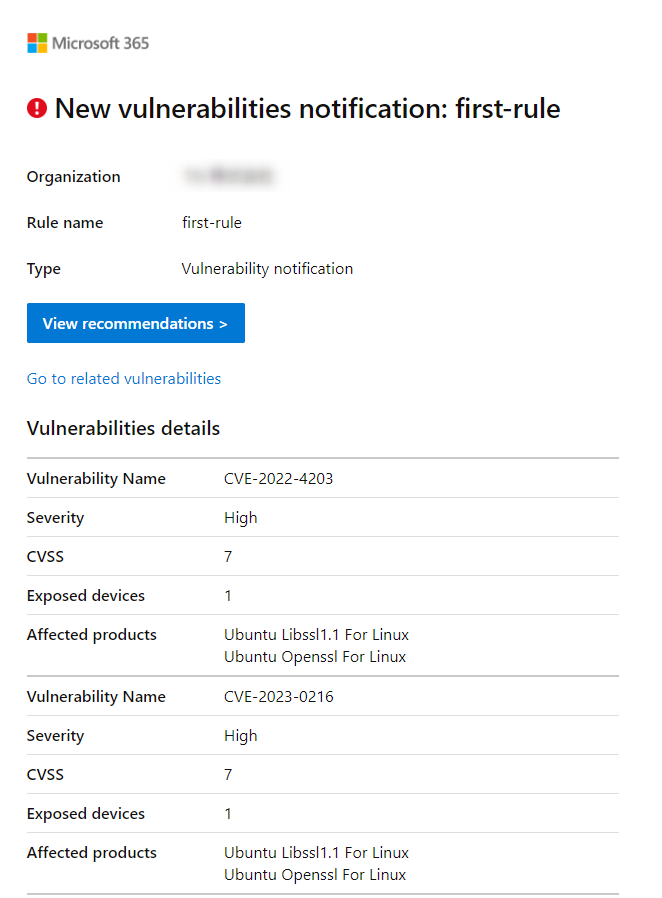Open View recommendations button
Screen dimensions: 662x898
[x=136, y=323]
